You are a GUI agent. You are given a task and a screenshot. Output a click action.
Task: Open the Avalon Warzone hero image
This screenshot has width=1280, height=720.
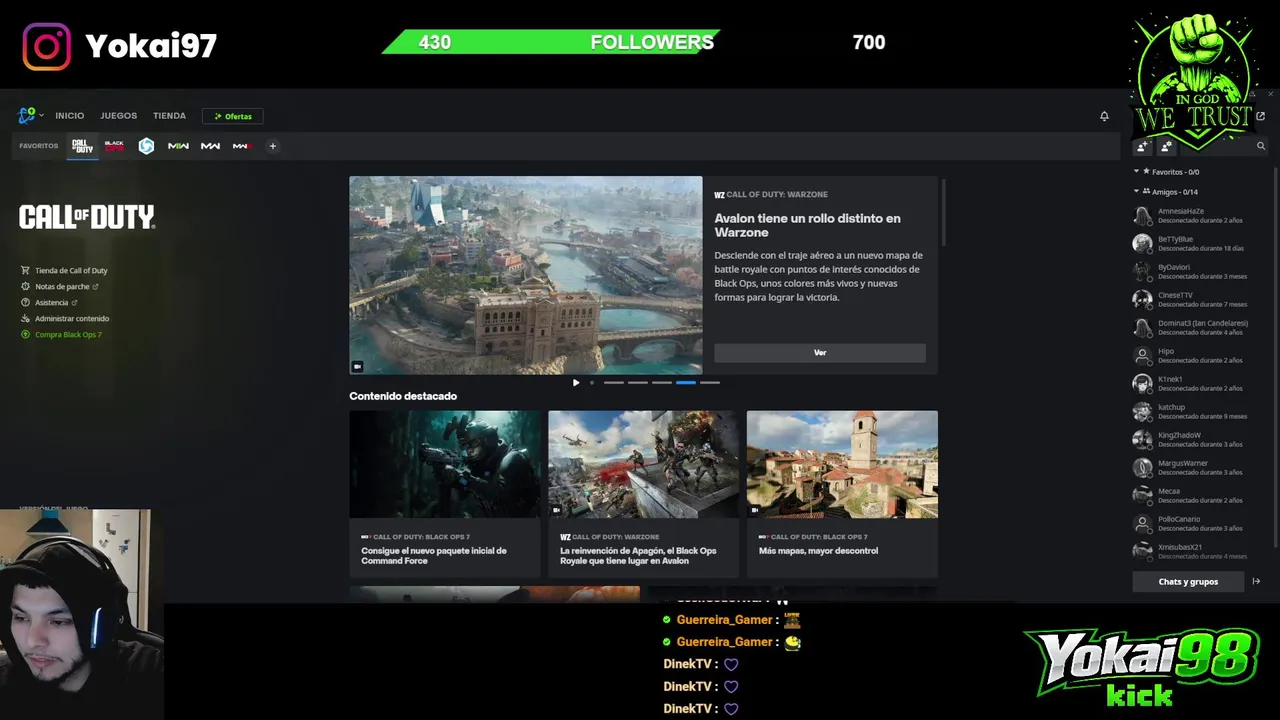(525, 275)
